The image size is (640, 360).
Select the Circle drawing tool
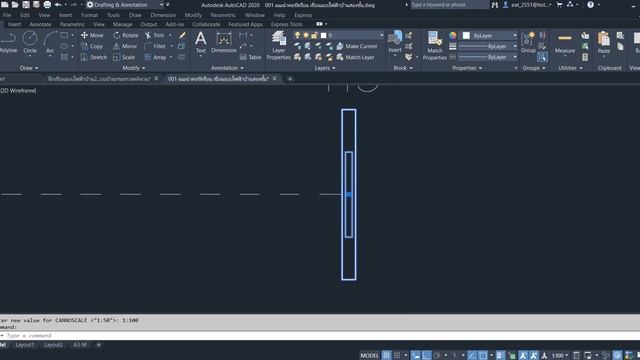point(29,42)
